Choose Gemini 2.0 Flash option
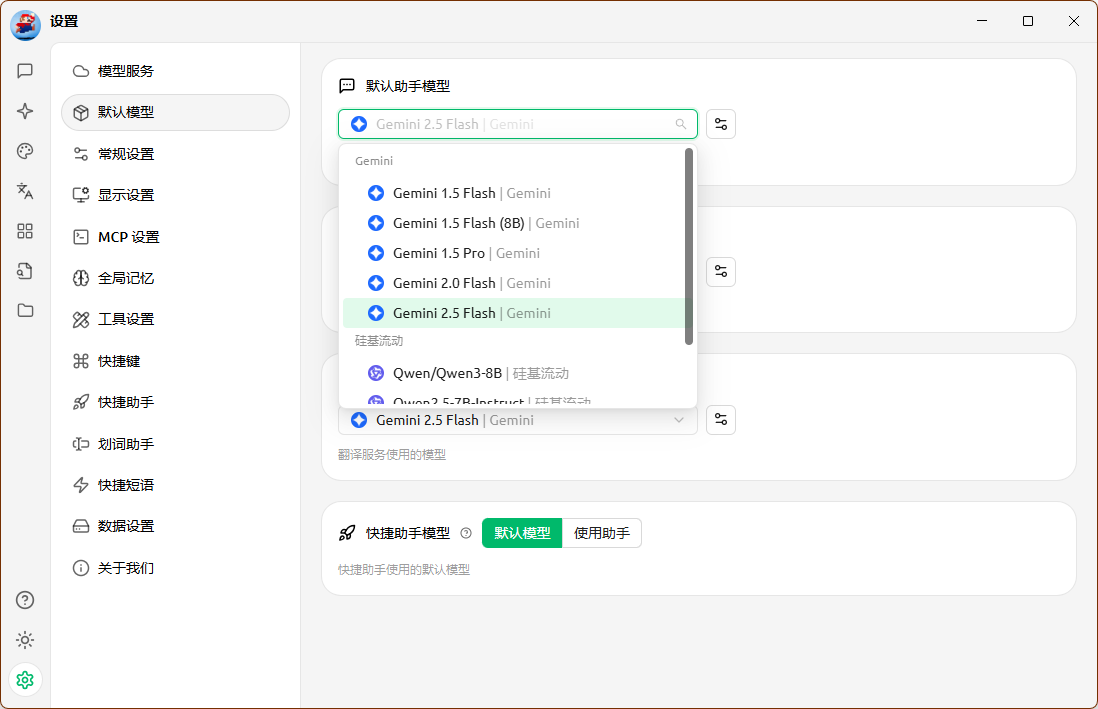 click(514, 283)
